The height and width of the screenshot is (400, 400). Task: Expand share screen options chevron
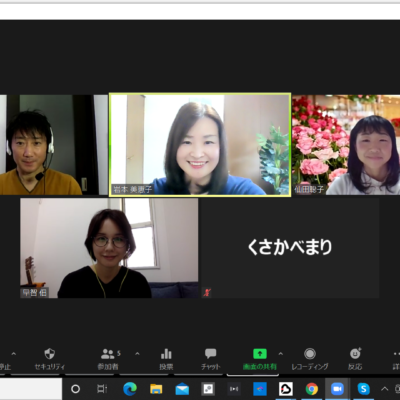pyautogui.click(x=281, y=354)
